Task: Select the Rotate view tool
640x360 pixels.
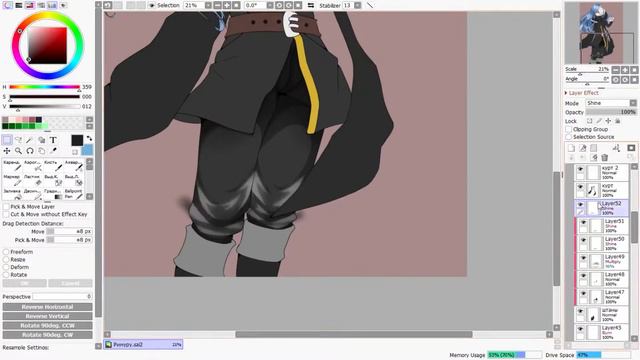Action: [30, 151]
